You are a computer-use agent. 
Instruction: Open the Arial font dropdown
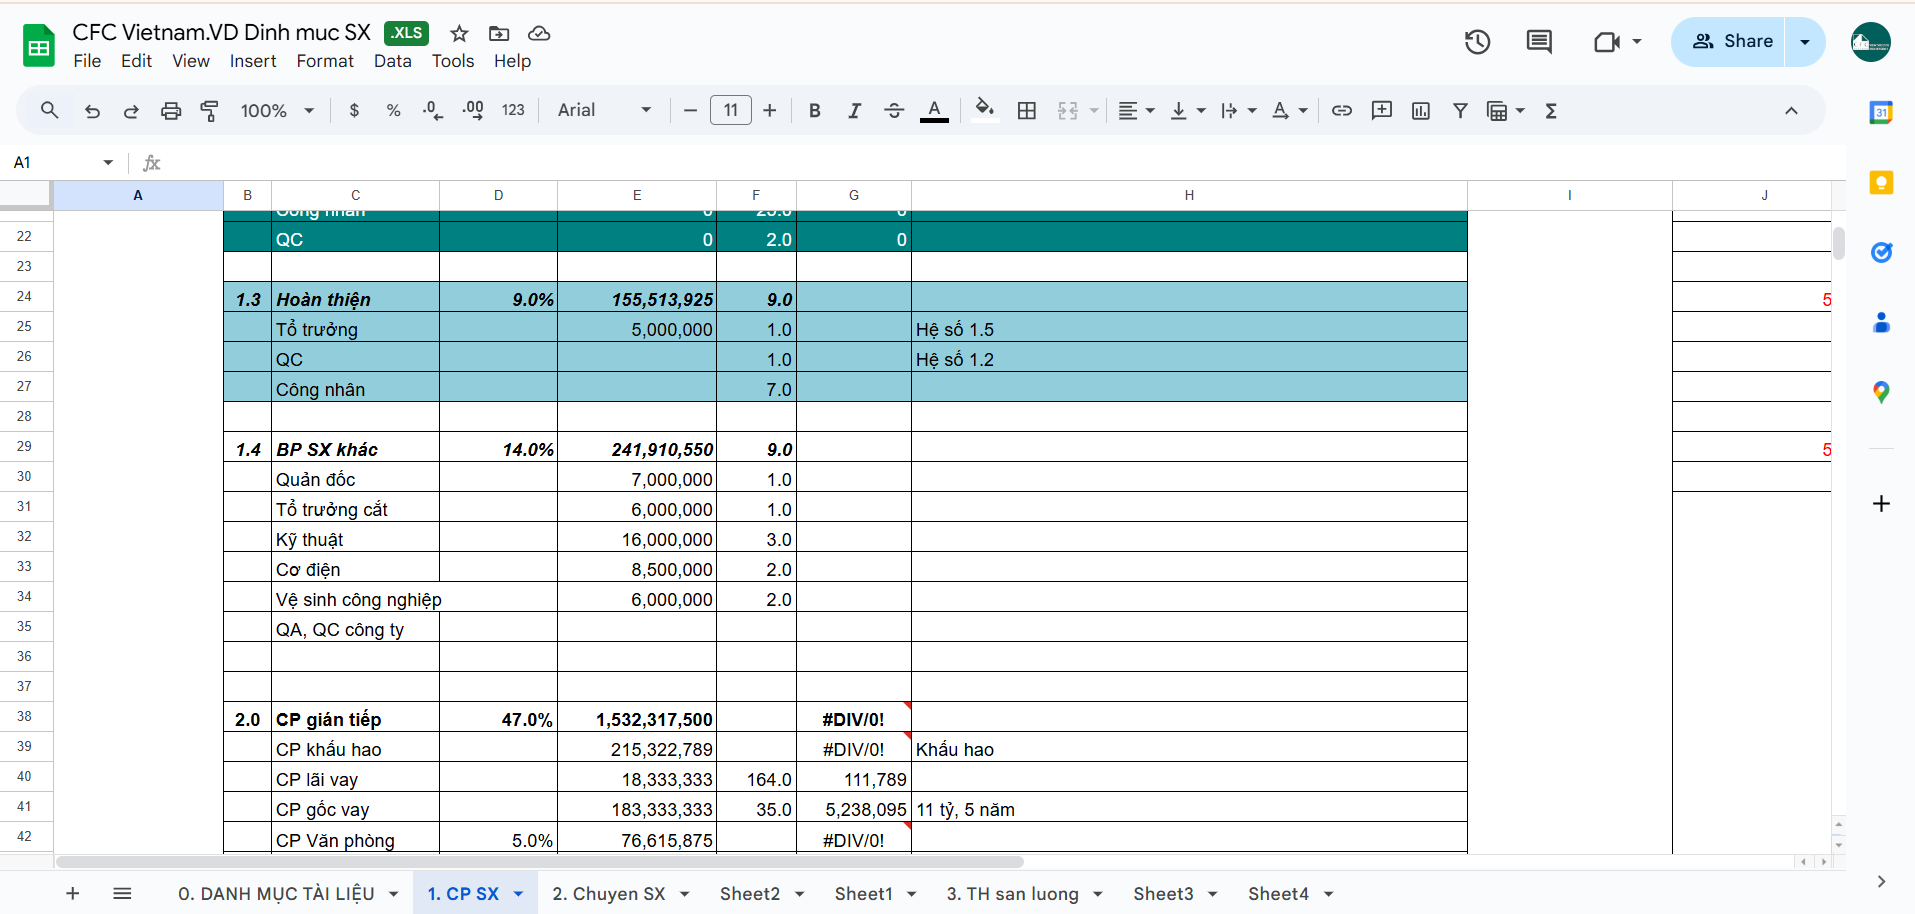pyautogui.click(x=604, y=110)
